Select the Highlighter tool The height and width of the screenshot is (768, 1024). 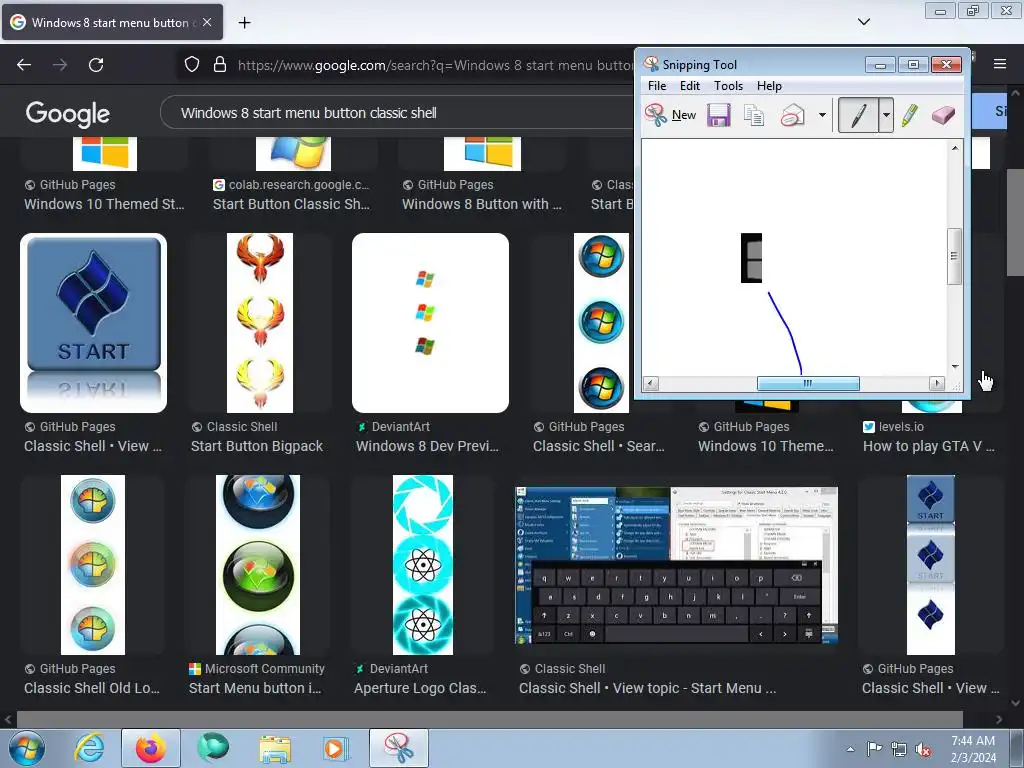tap(910, 115)
